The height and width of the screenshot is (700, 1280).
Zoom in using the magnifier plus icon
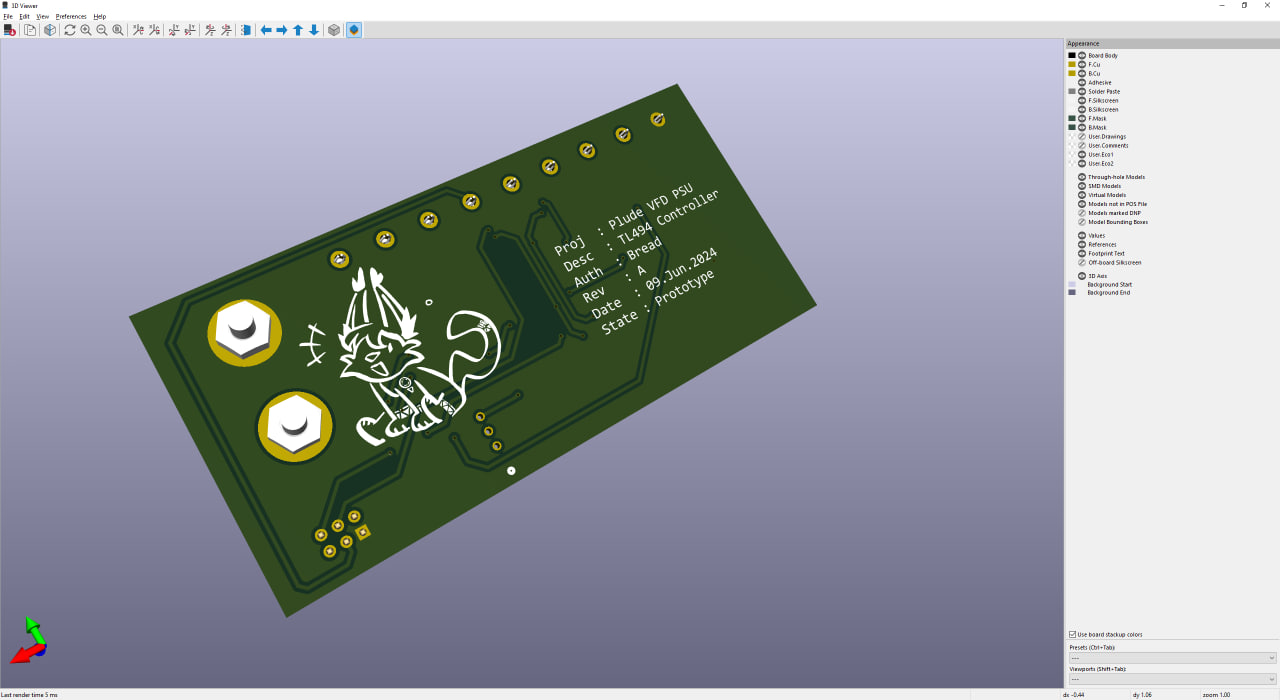tap(86, 30)
